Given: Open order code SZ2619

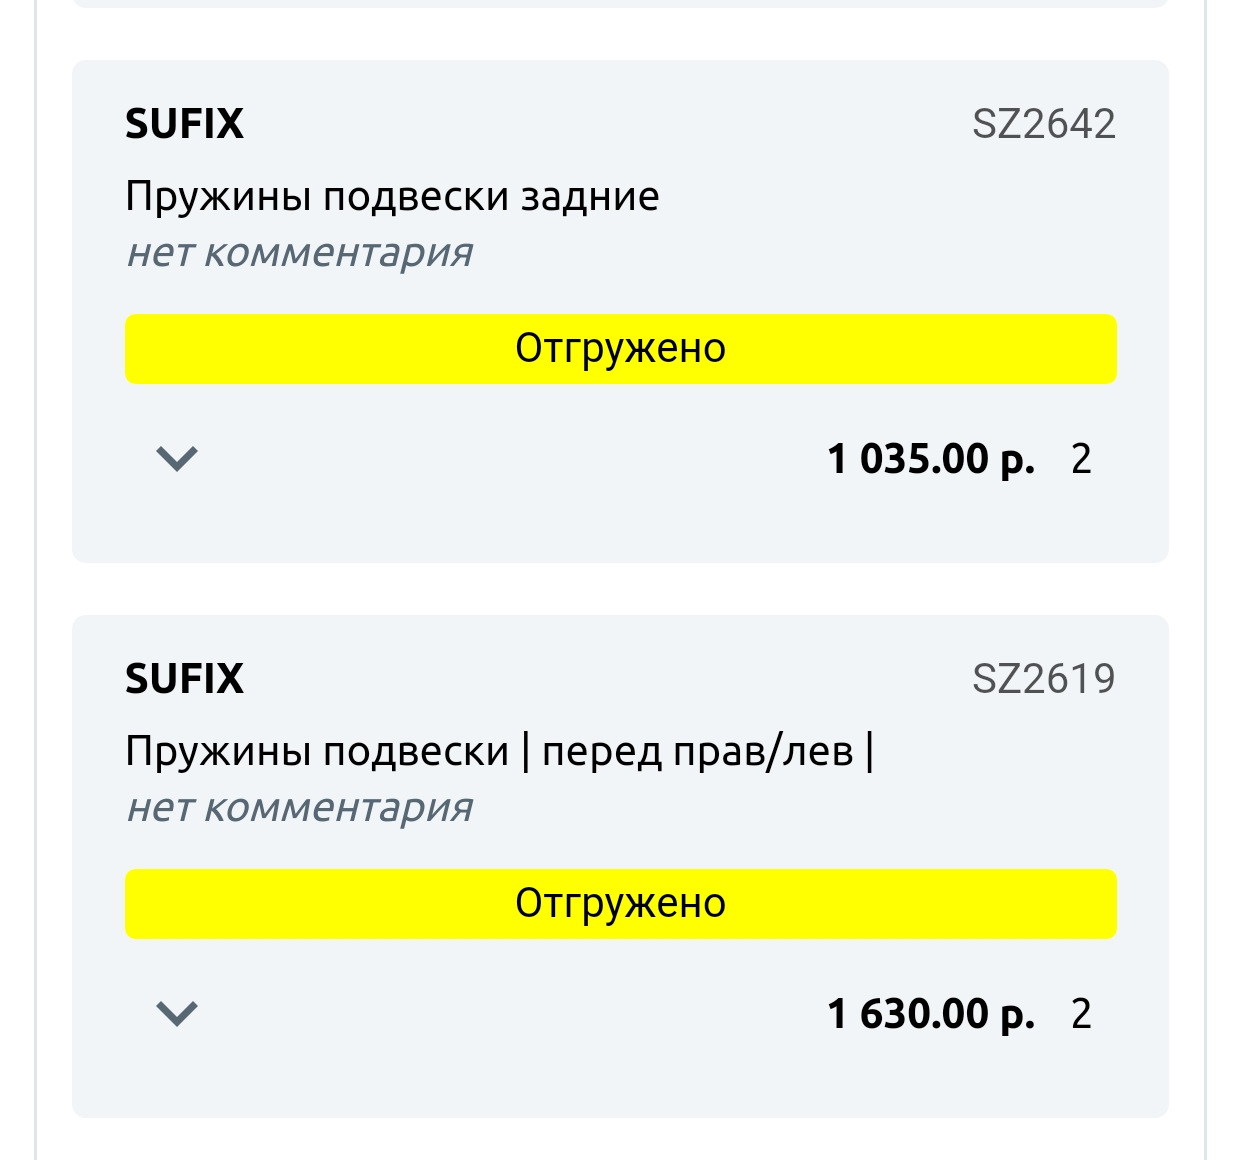Looking at the screenshot, I should tap(1044, 679).
